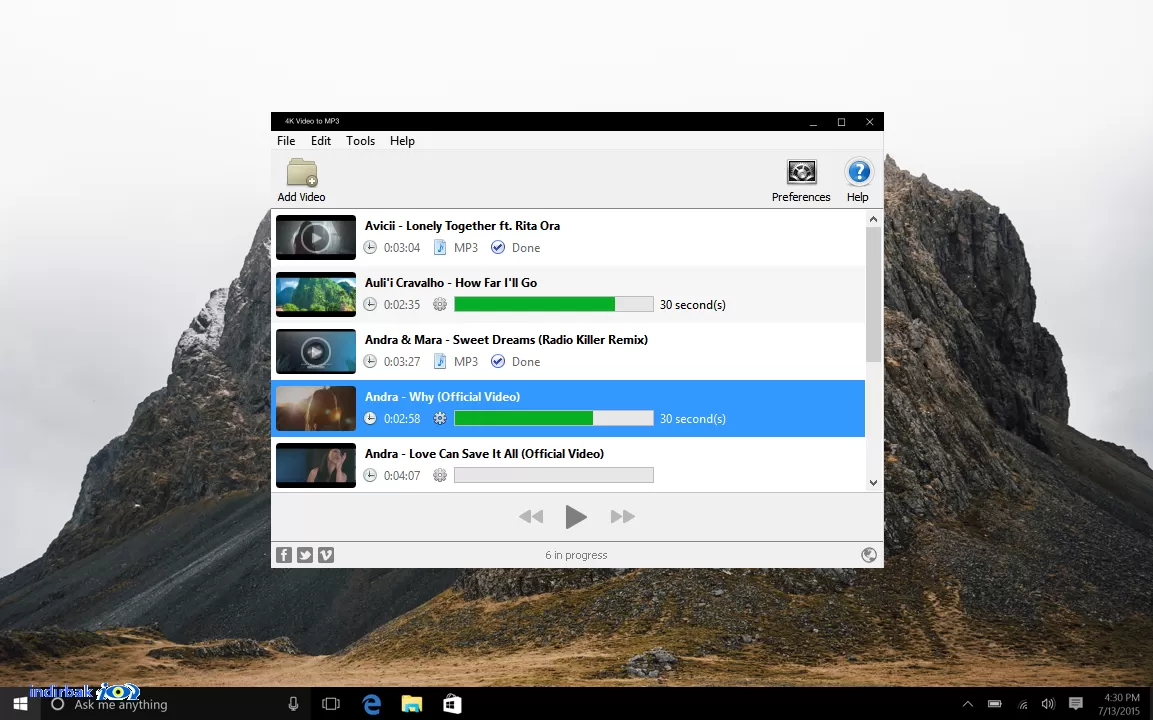1153x720 pixels.
Task: Click the Done checkmark icon for Sweet Dreams track
Action: (x=498, y=362)
